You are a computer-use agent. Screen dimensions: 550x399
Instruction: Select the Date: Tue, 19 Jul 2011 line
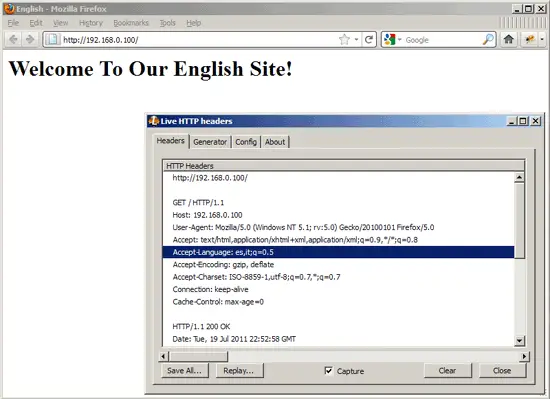click(338, 339)
